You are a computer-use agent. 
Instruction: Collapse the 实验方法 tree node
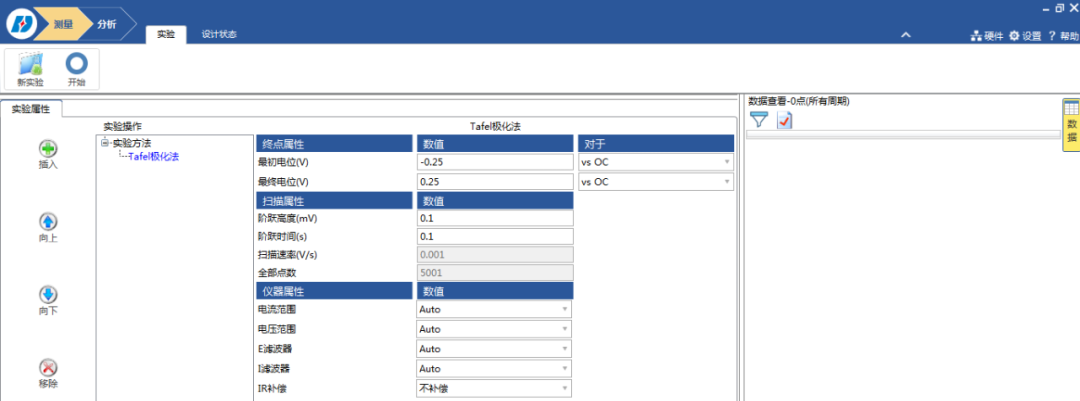point(104,143)
